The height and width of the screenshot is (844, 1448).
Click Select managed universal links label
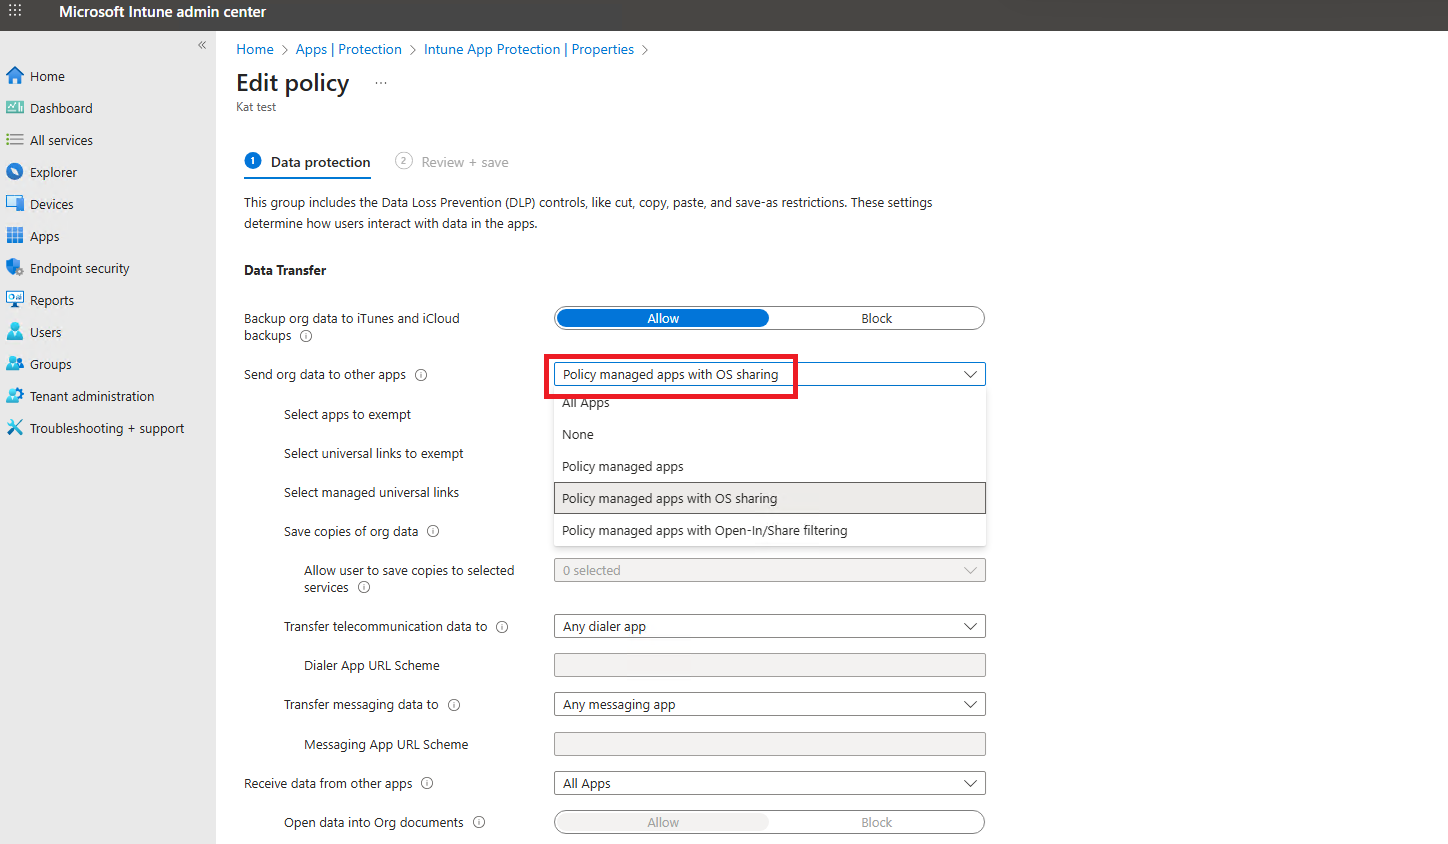(x=371, y=492)
